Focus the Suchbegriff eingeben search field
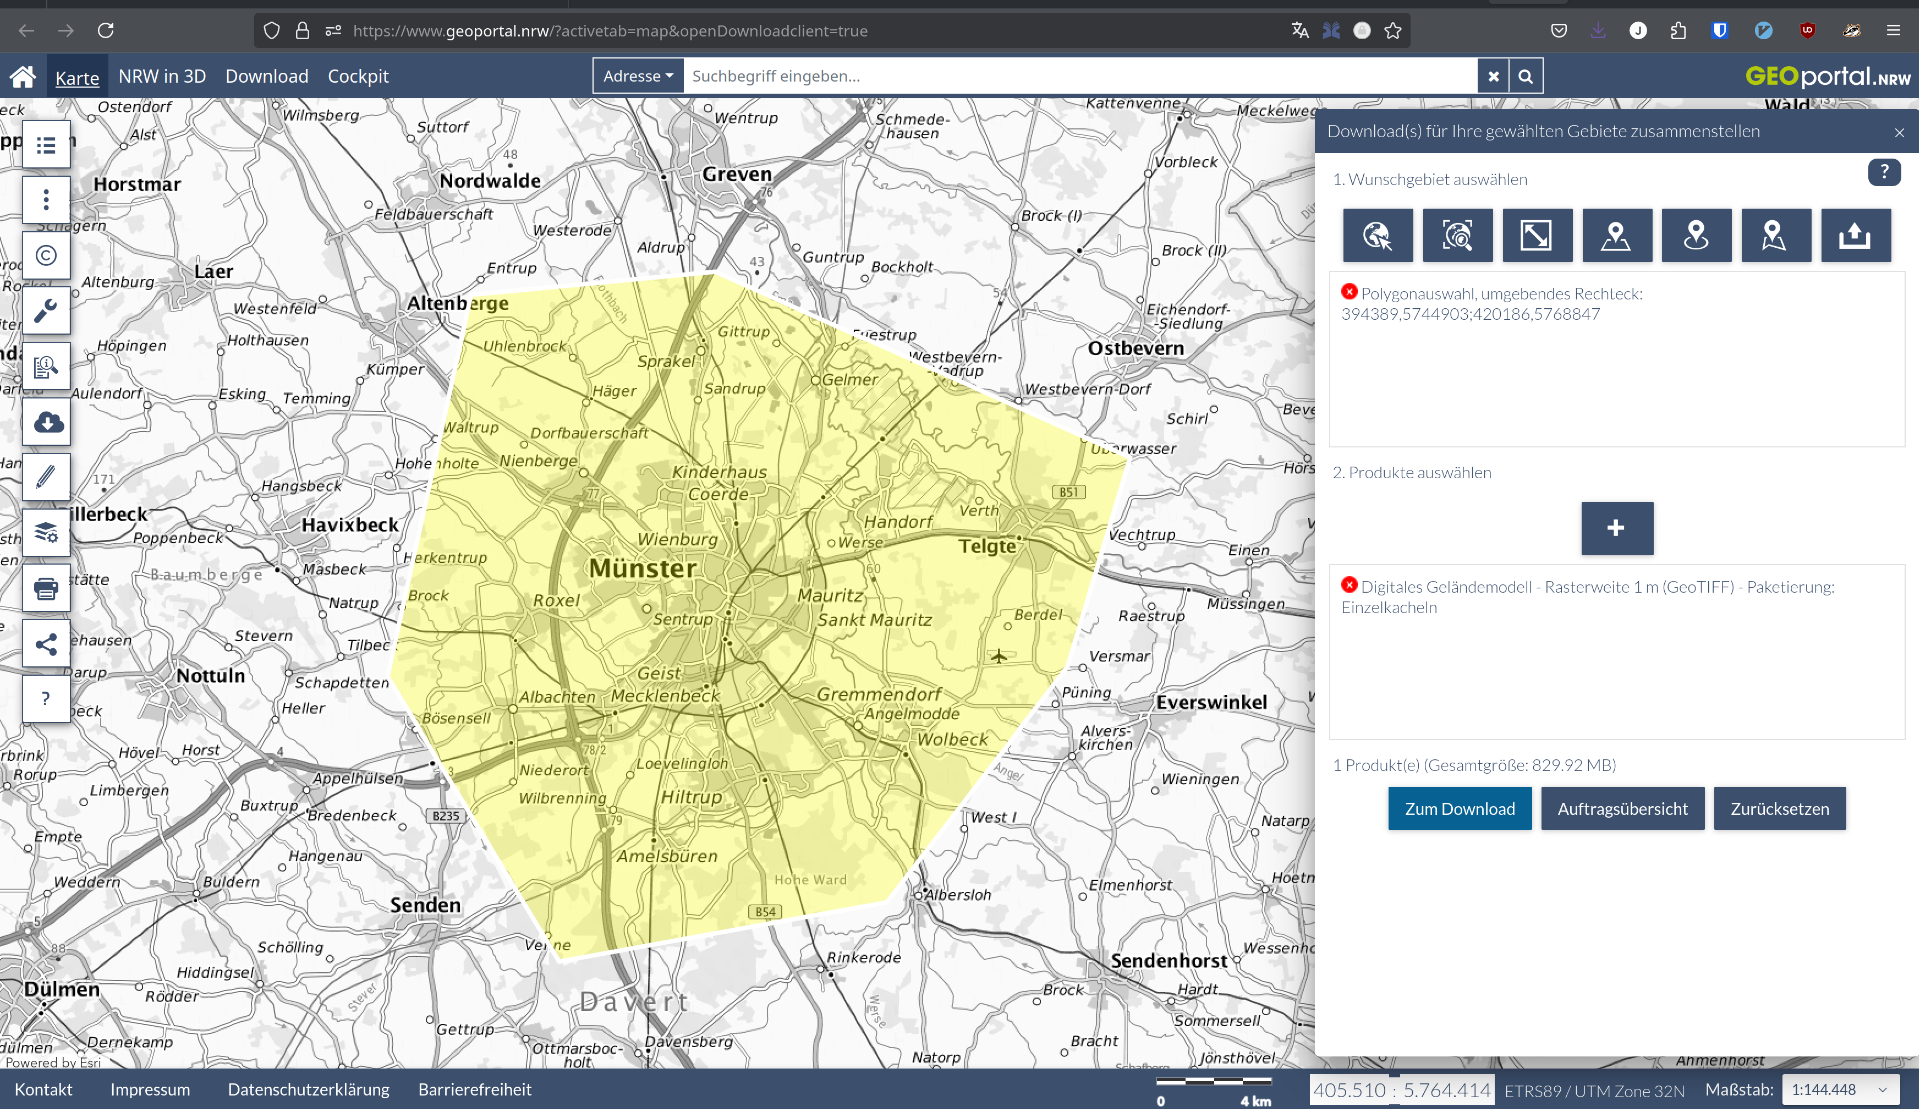The height and width of the screenshot is (1109, 1919). point(1080,76)
